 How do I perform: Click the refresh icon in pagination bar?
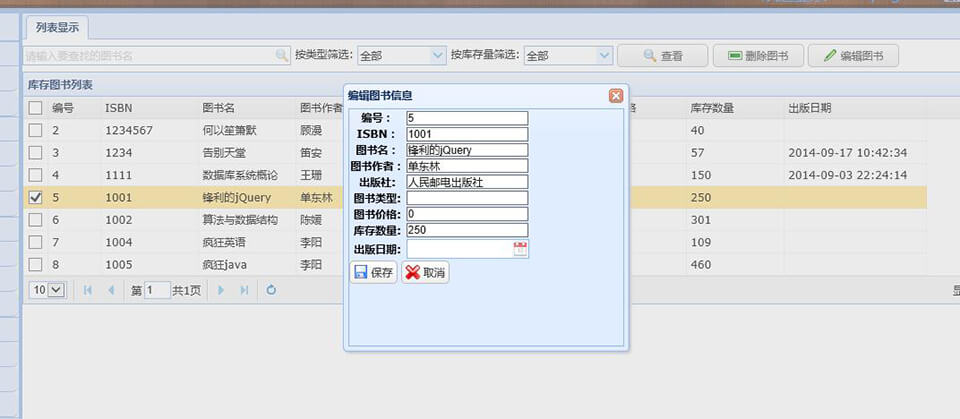pos(270,290)
